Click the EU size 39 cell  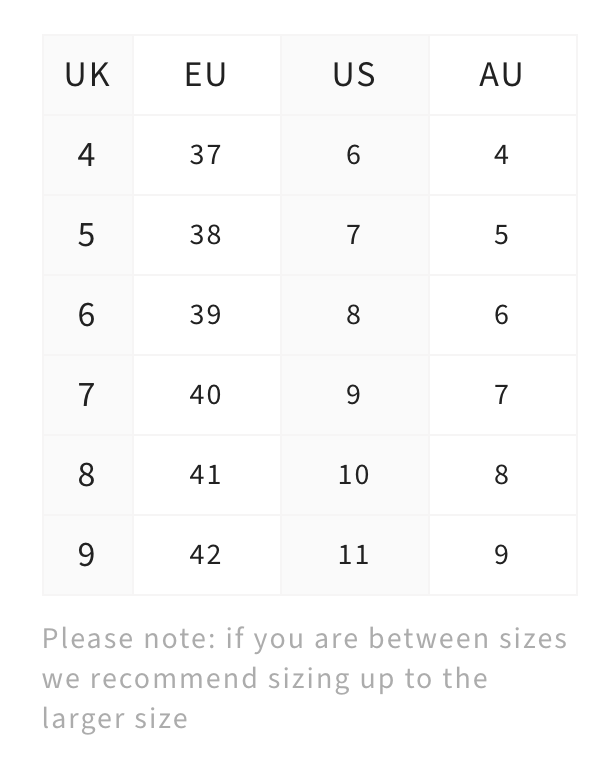206,315
